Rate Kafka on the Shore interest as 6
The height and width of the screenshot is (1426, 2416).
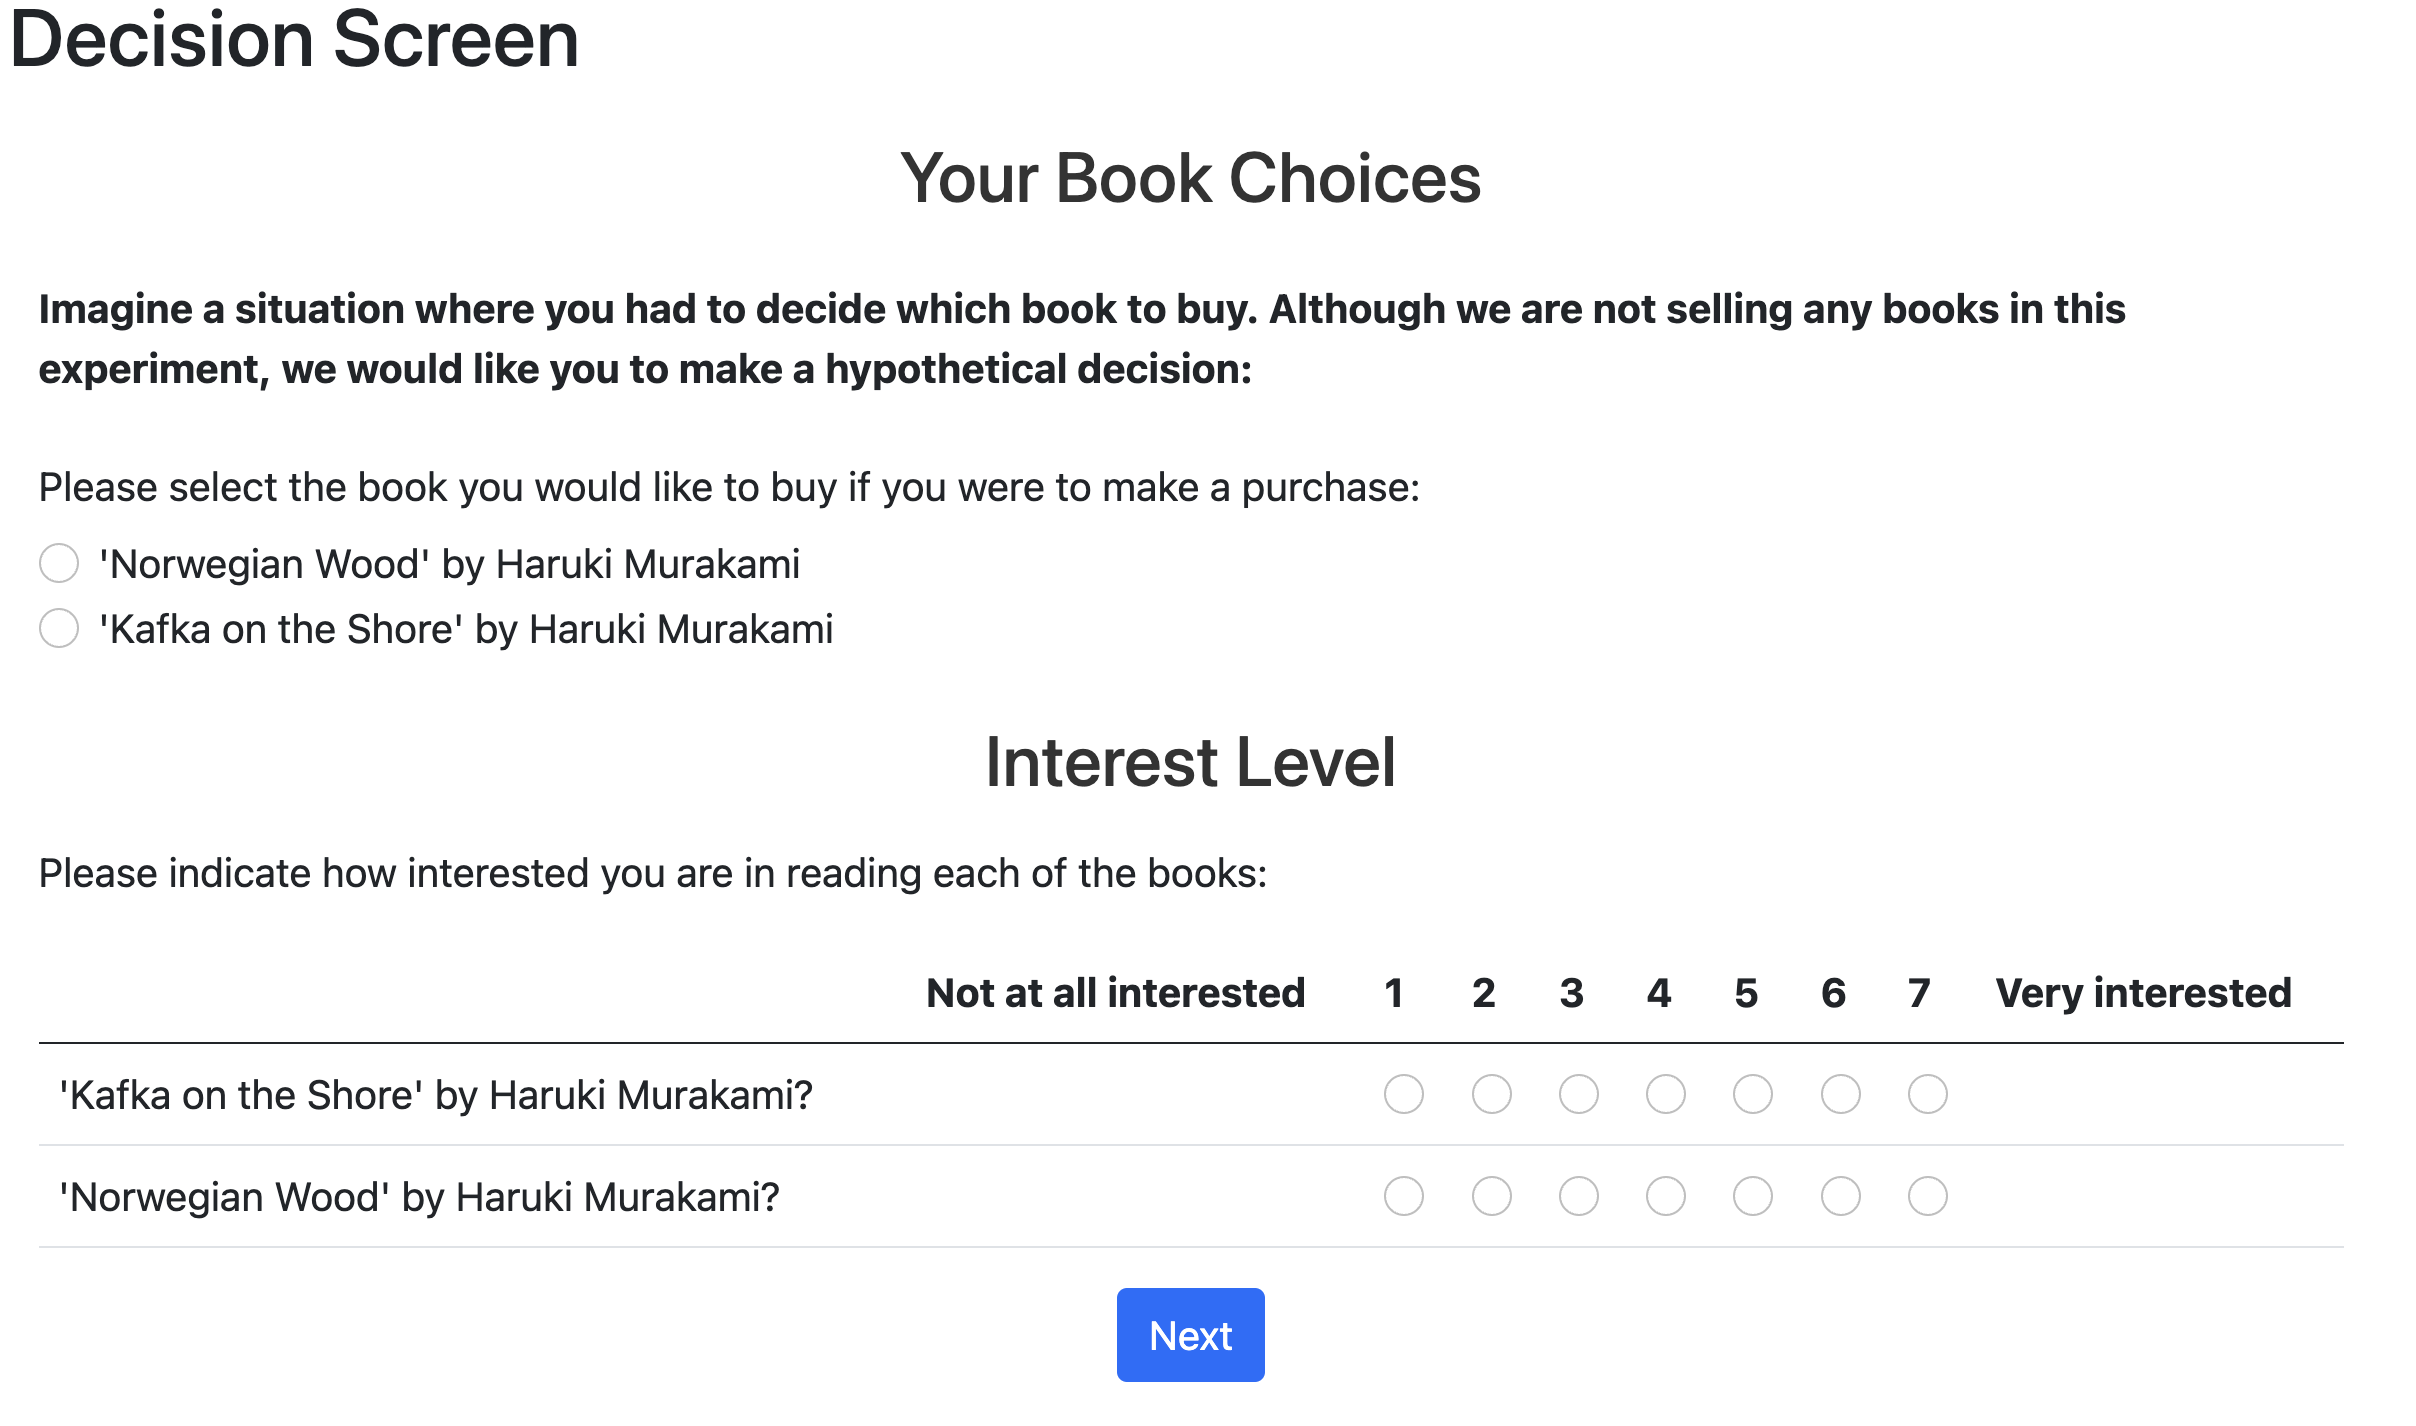coord(1840,1094)
